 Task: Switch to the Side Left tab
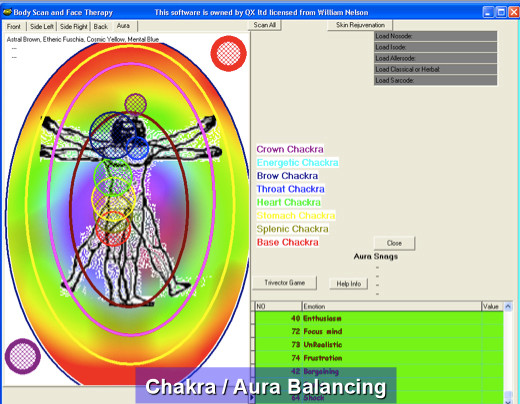pos(42,26)
